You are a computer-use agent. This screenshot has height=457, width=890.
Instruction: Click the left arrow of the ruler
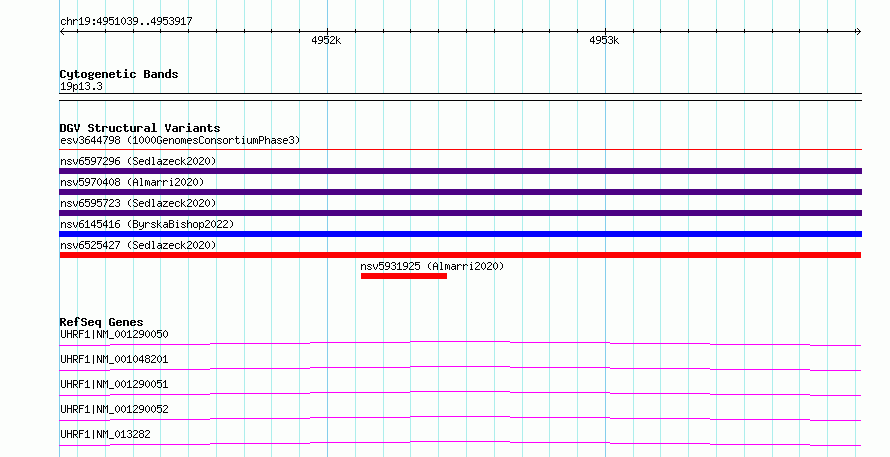click(62, 32)
